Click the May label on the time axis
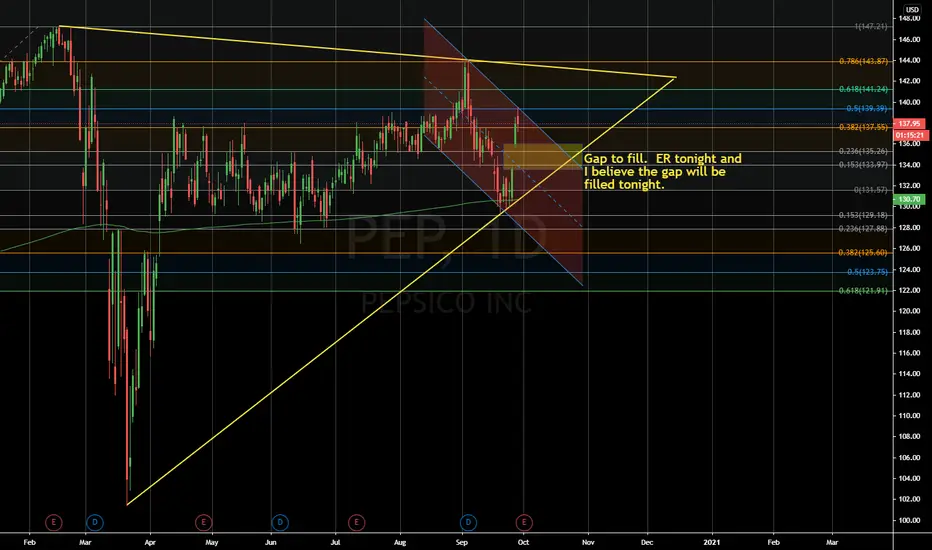 click(x=212, y=542)
